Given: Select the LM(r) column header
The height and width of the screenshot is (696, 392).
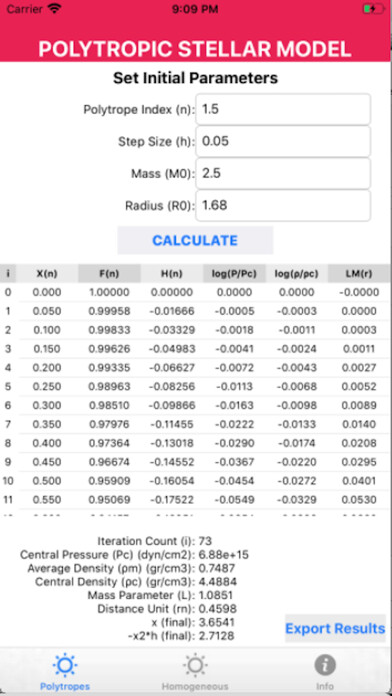Looking at the screenshot, I should pos(359,274).
